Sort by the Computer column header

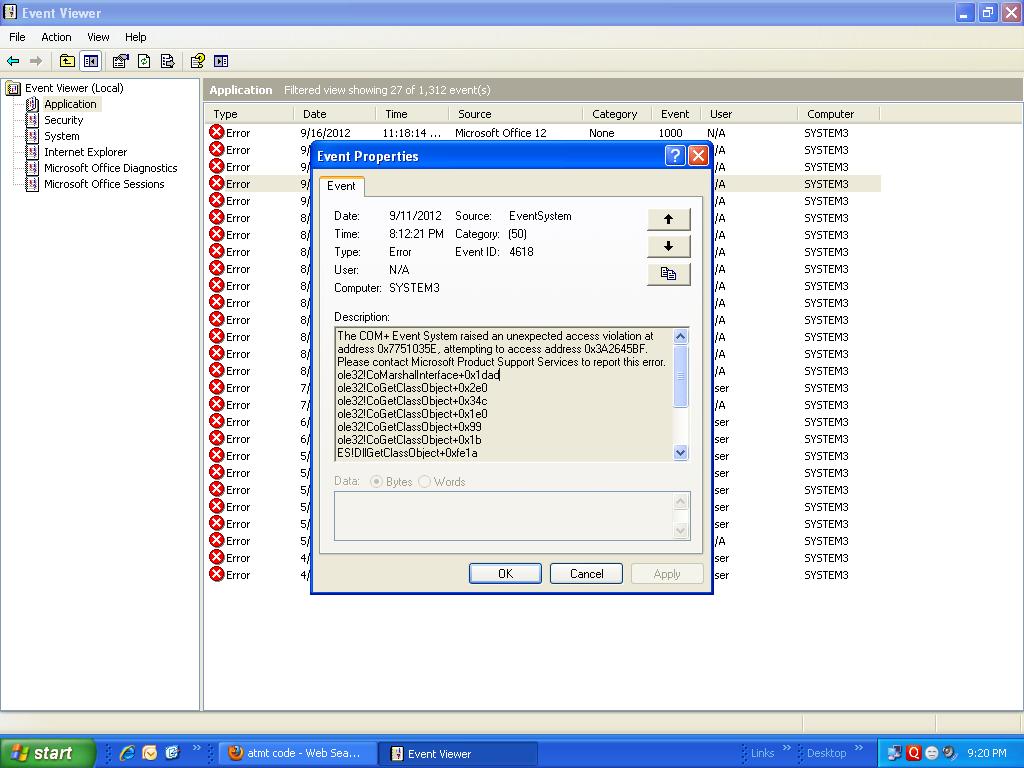tap(839, 114)
